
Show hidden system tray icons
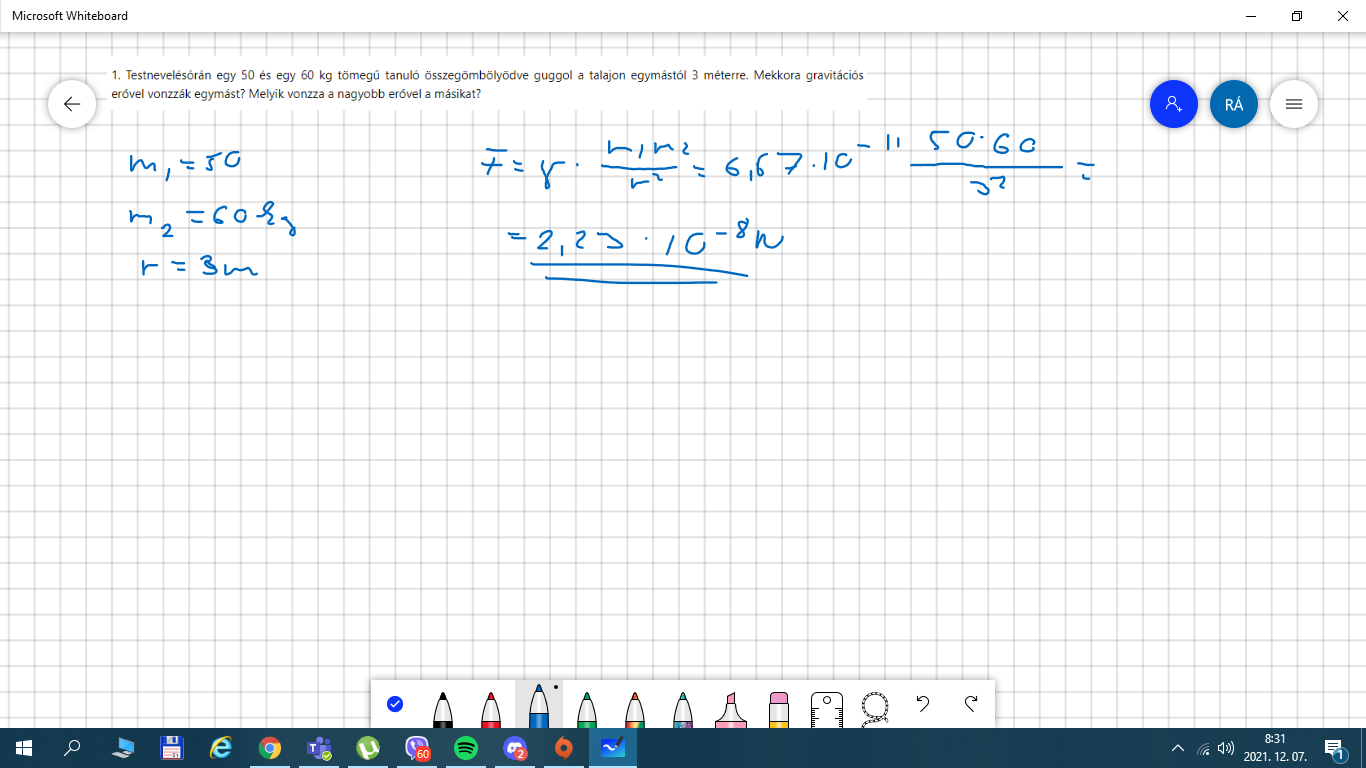click(1178, 748)
